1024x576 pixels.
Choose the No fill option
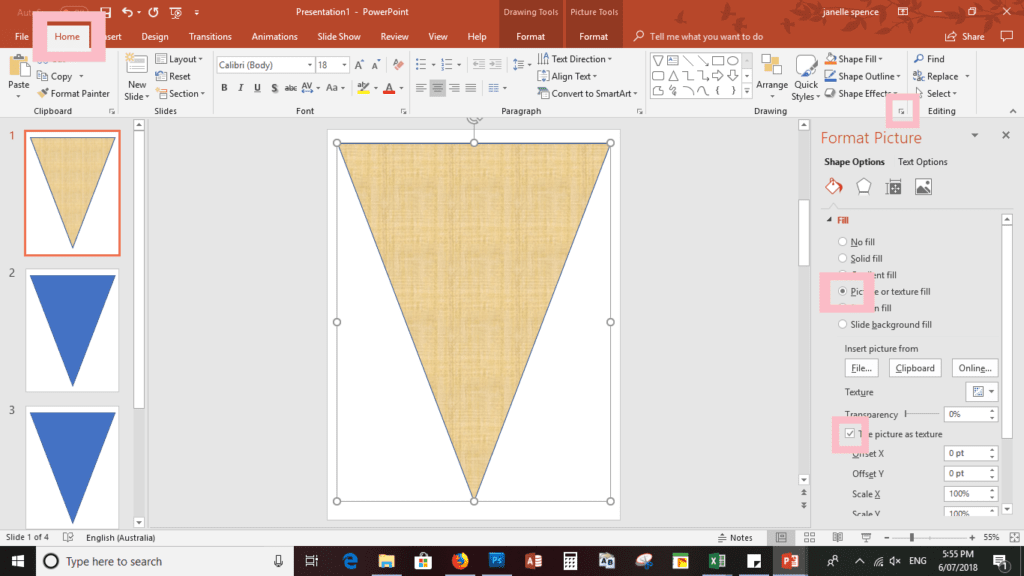(841, 241)
